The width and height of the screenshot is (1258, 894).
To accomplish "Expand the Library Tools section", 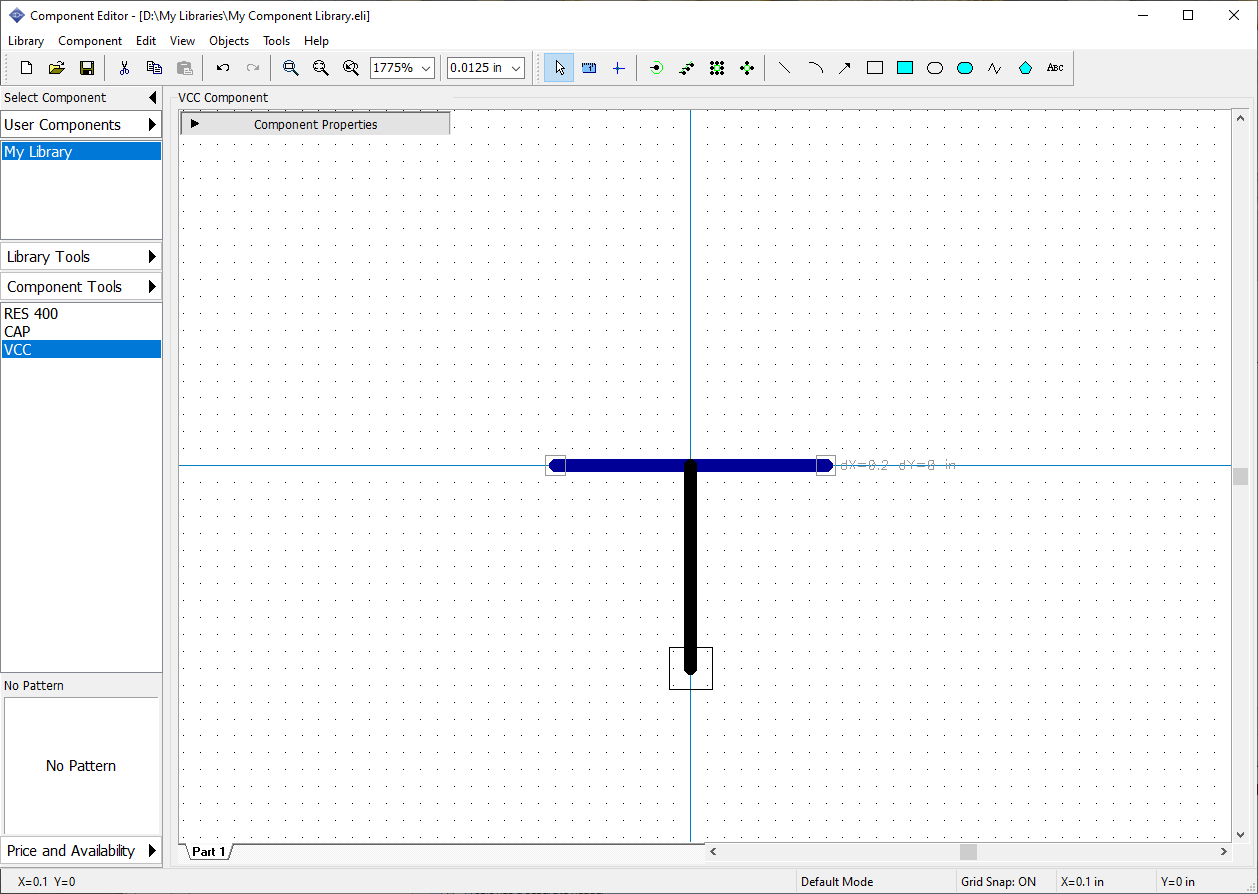I will point(81,257).
